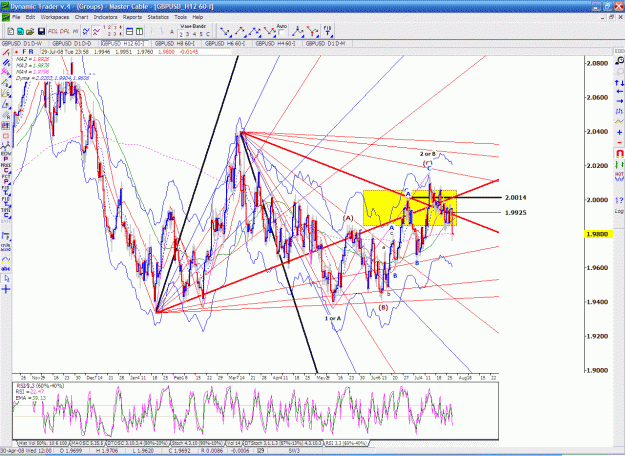
Task: Click the zoom magnifier icon
Action: tap(619, 61)
